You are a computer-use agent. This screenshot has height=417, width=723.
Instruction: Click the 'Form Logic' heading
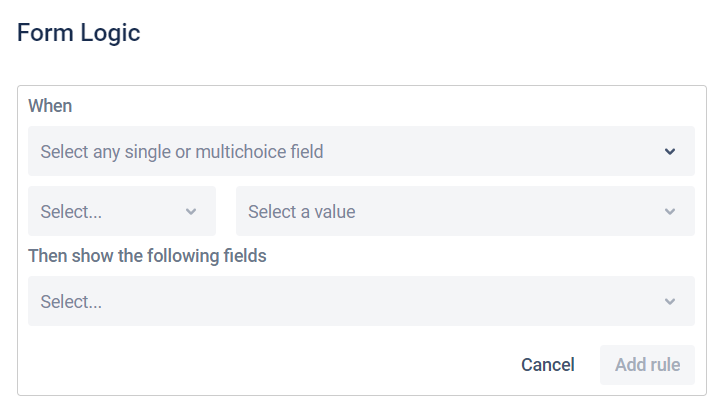tap(79, 33)
